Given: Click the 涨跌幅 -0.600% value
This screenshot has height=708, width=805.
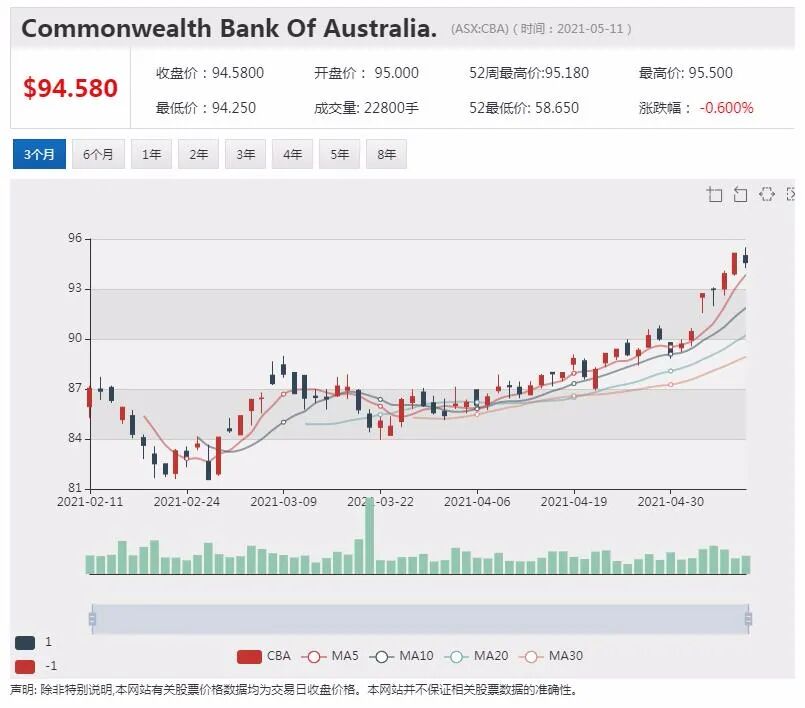Looking at the screenshot, I should point(696,108).
